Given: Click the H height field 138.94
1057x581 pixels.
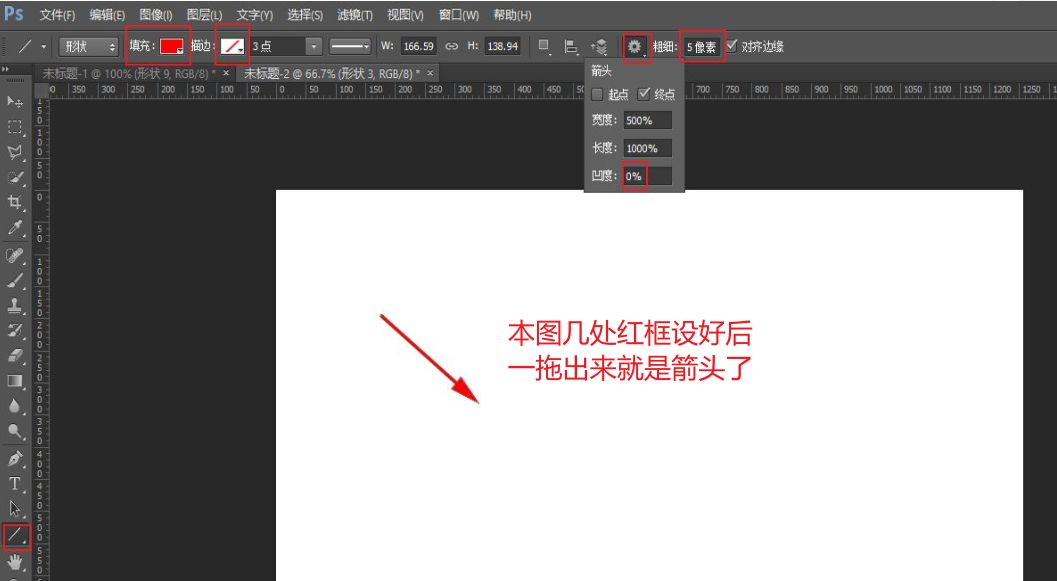Looking at the screenshot, I should click(x=503, y=47).
